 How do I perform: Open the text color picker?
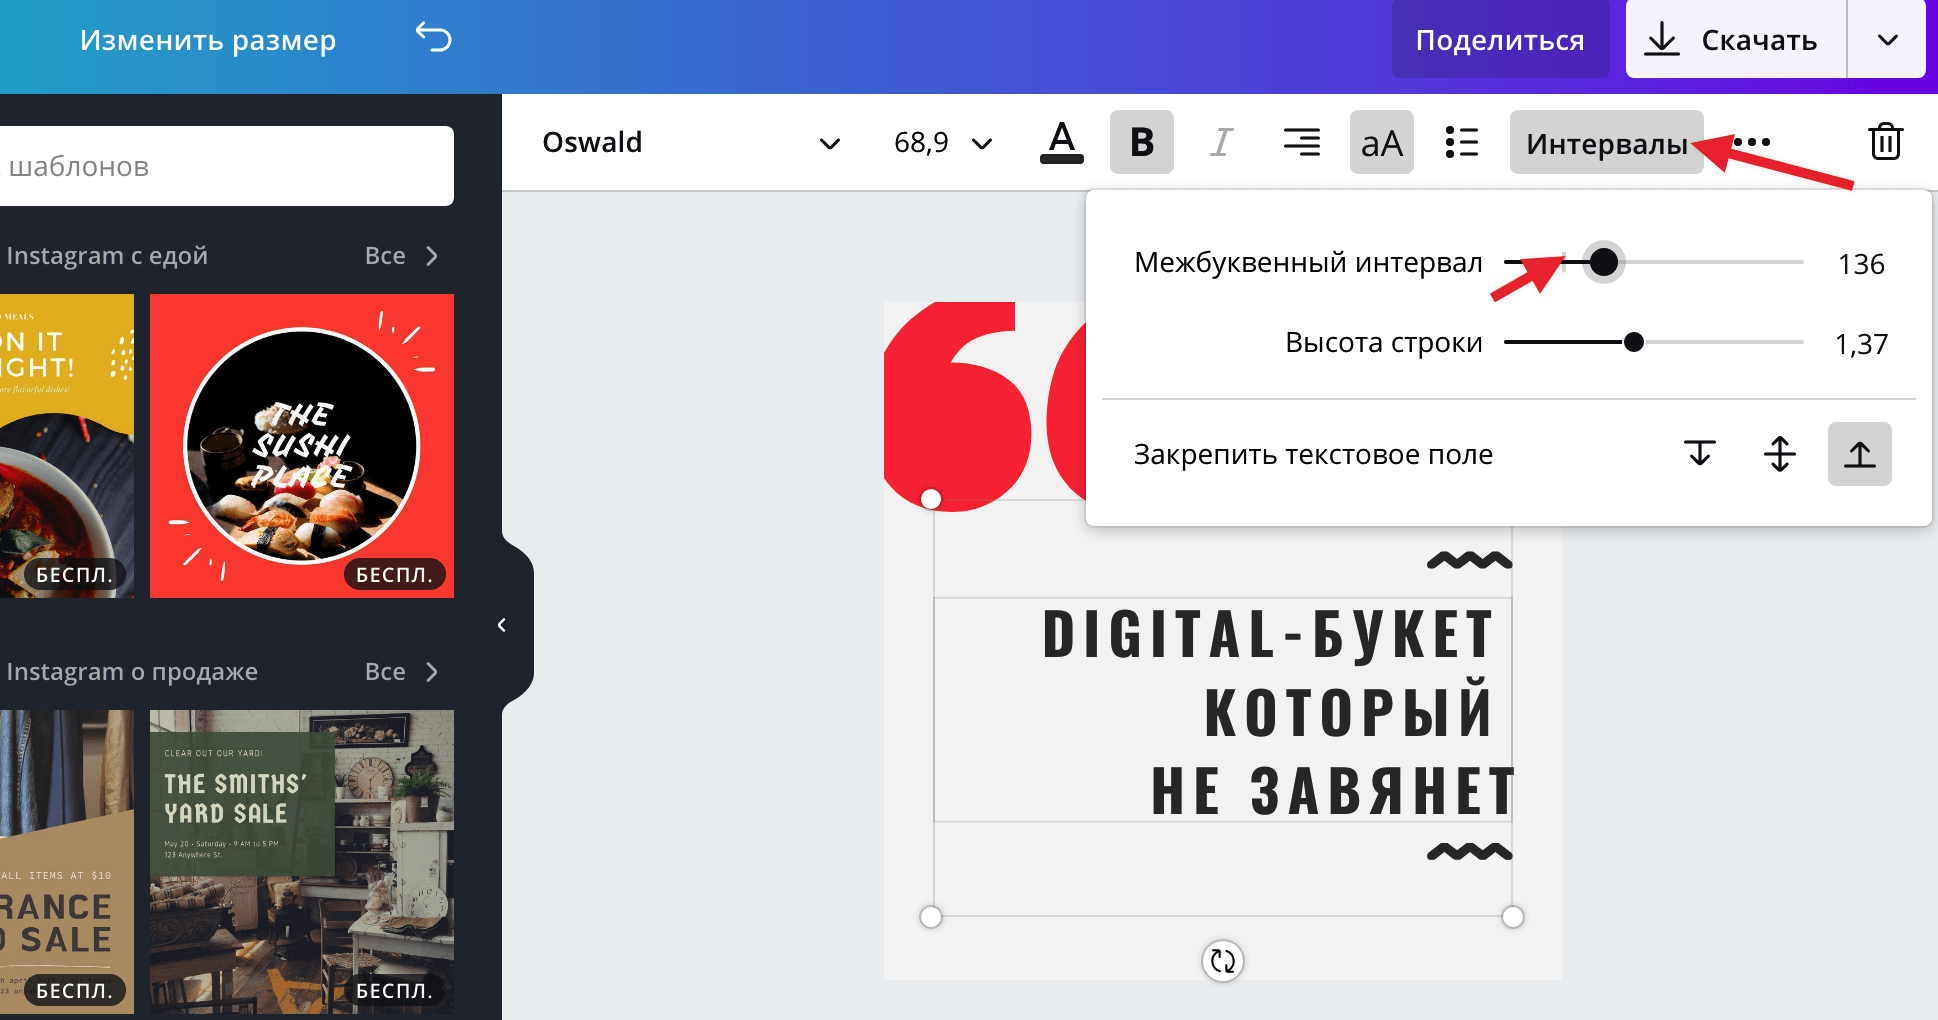click(1061, 142)
